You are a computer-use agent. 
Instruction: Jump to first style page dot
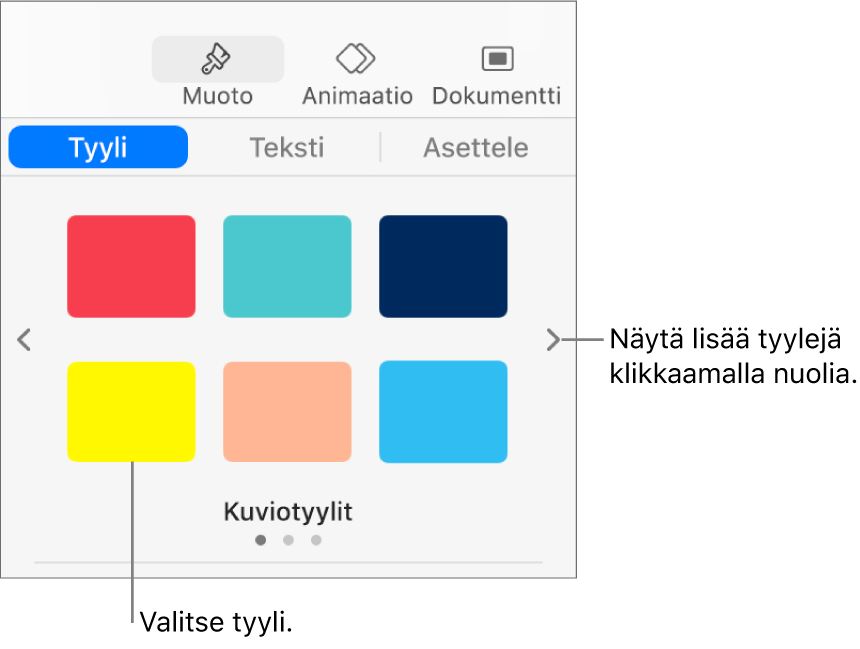coord(260,540)
